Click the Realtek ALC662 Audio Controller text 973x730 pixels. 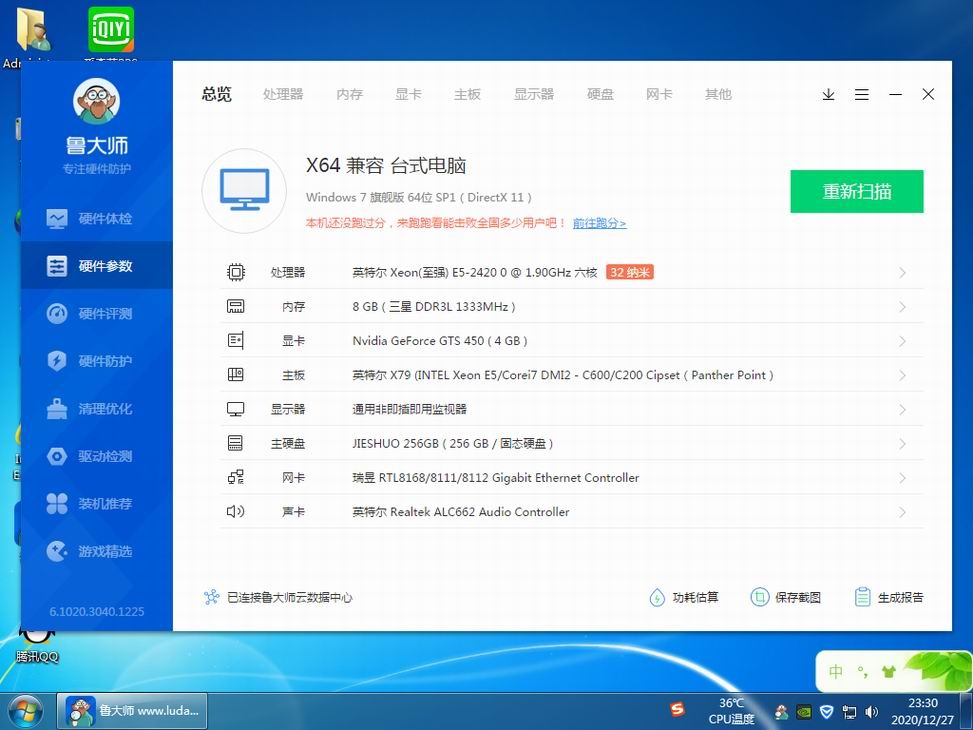click(460, 511)
